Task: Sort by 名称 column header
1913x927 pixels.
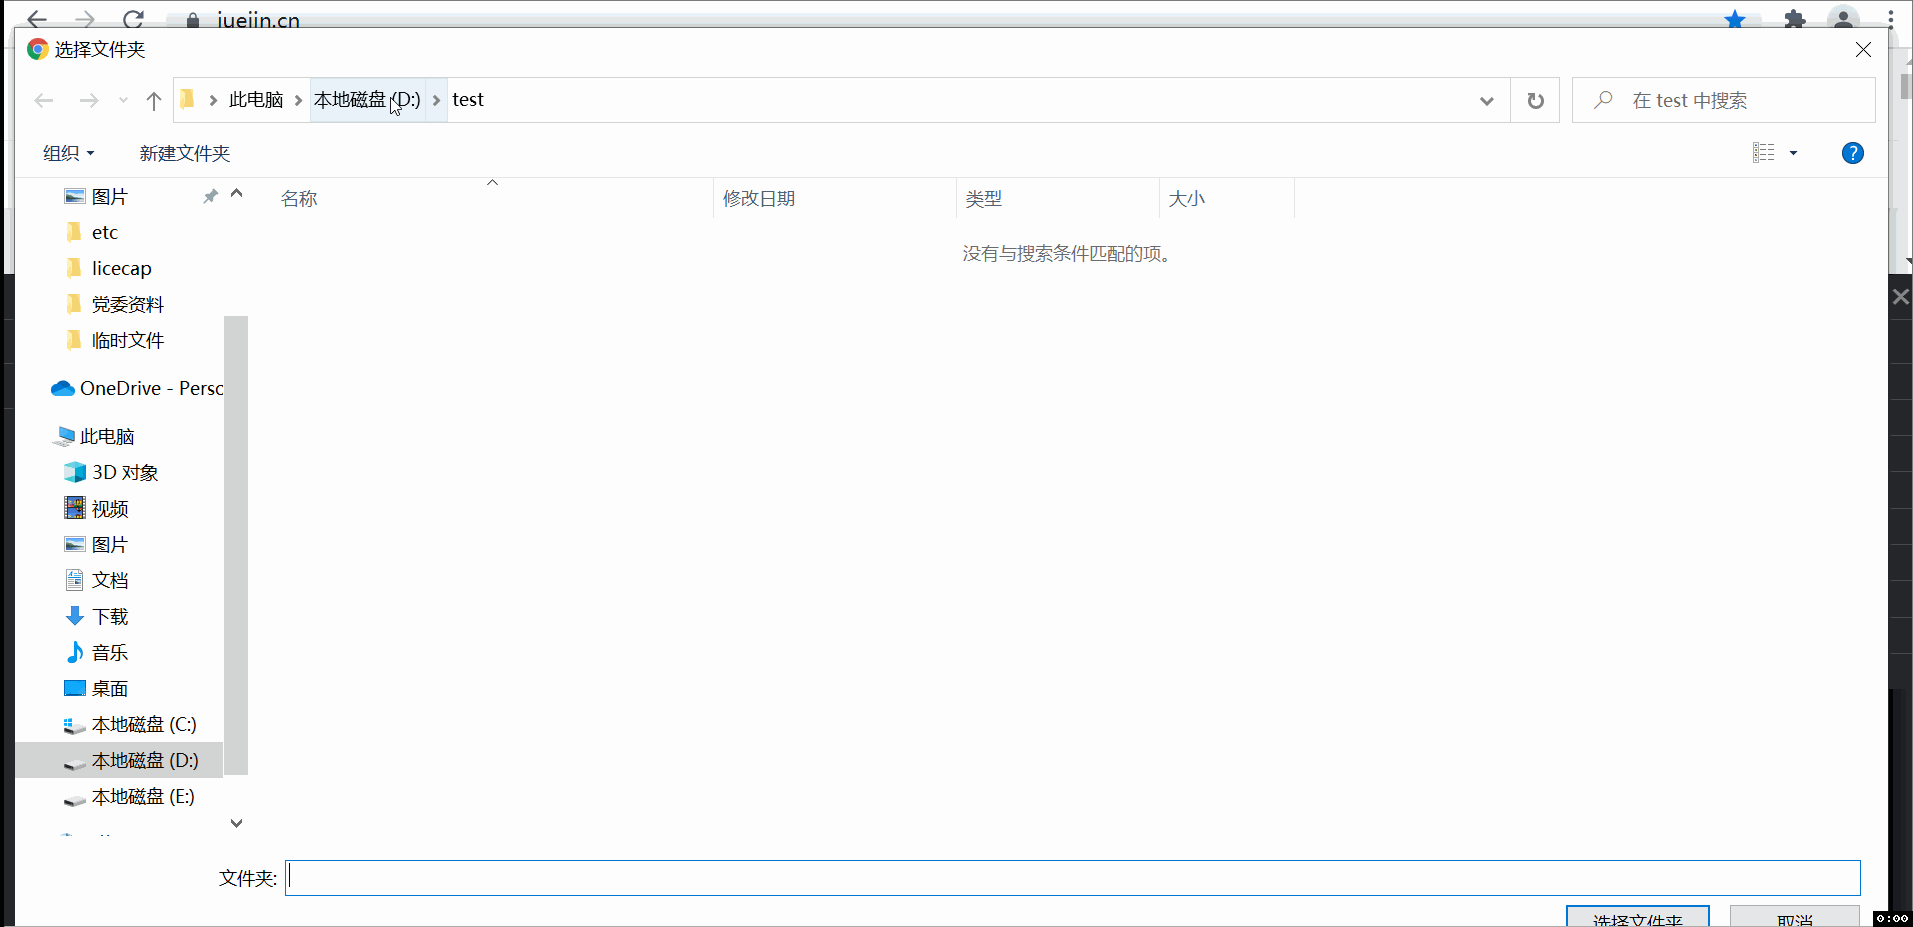Action: tap(299, 199)
